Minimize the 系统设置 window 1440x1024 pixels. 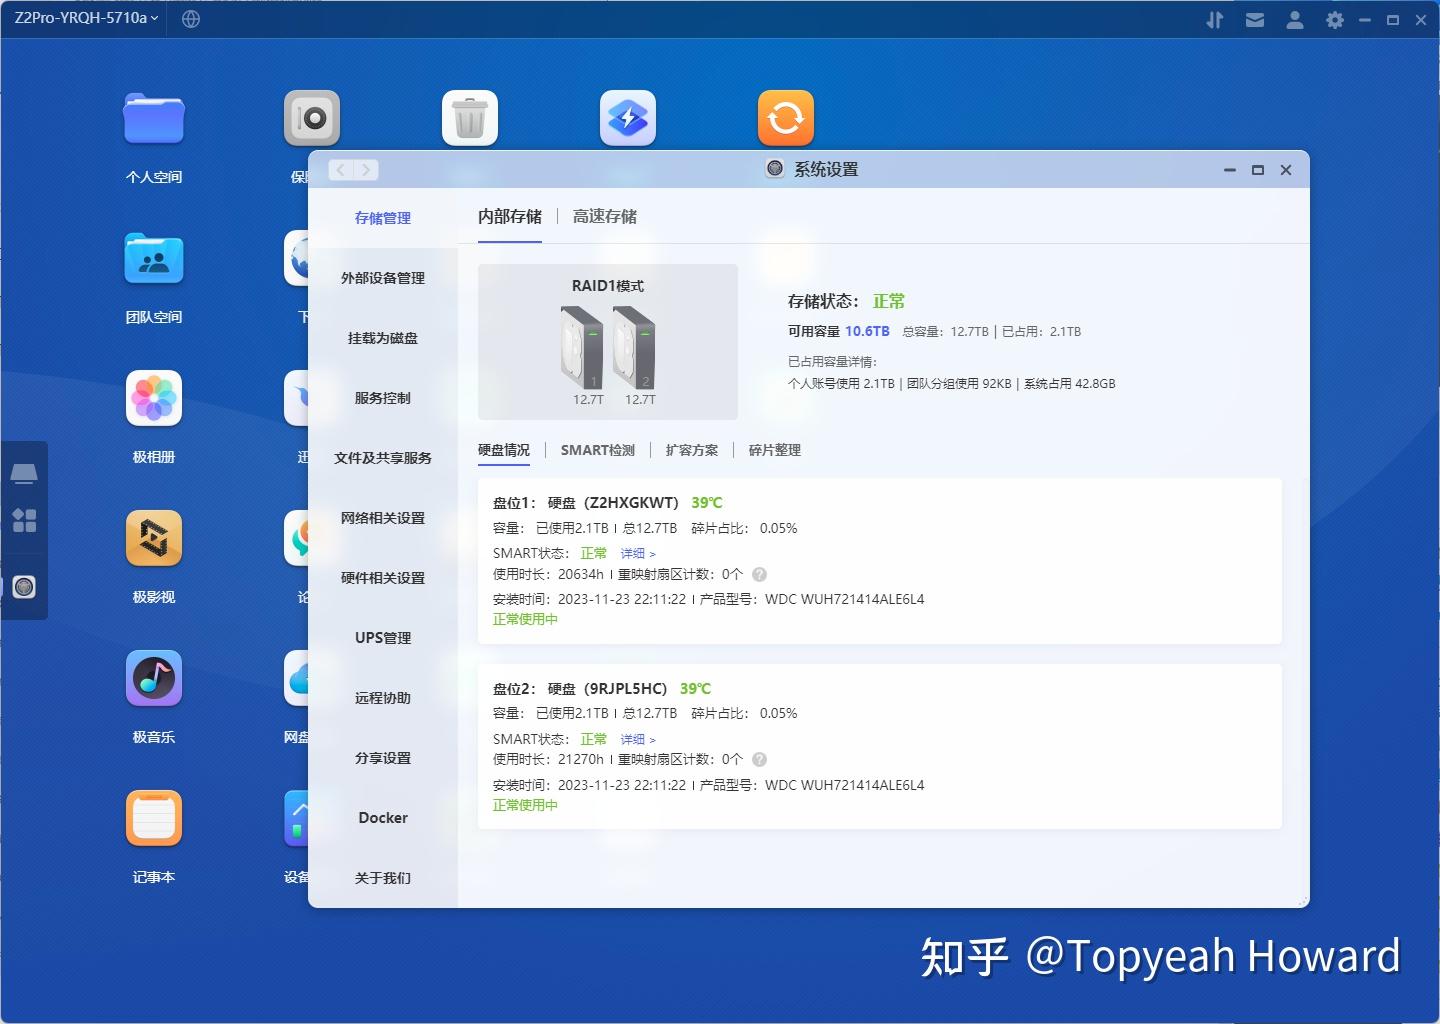(x=1230, y=170)
